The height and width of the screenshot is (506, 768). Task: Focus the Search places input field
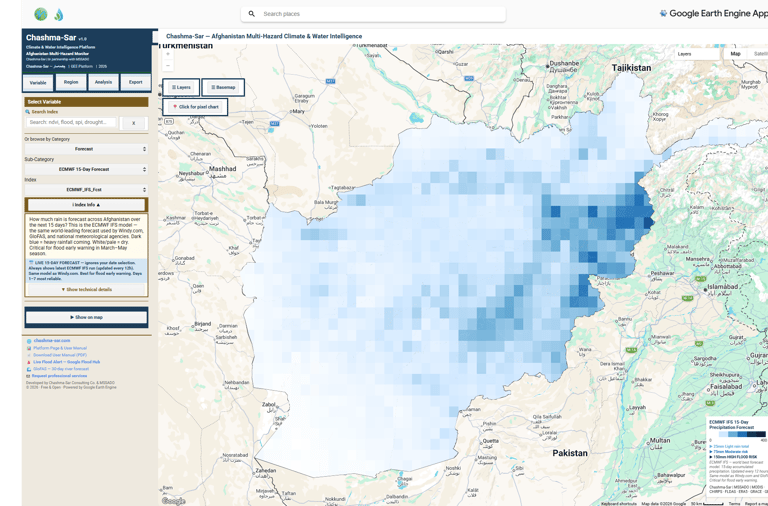point(373,14)
